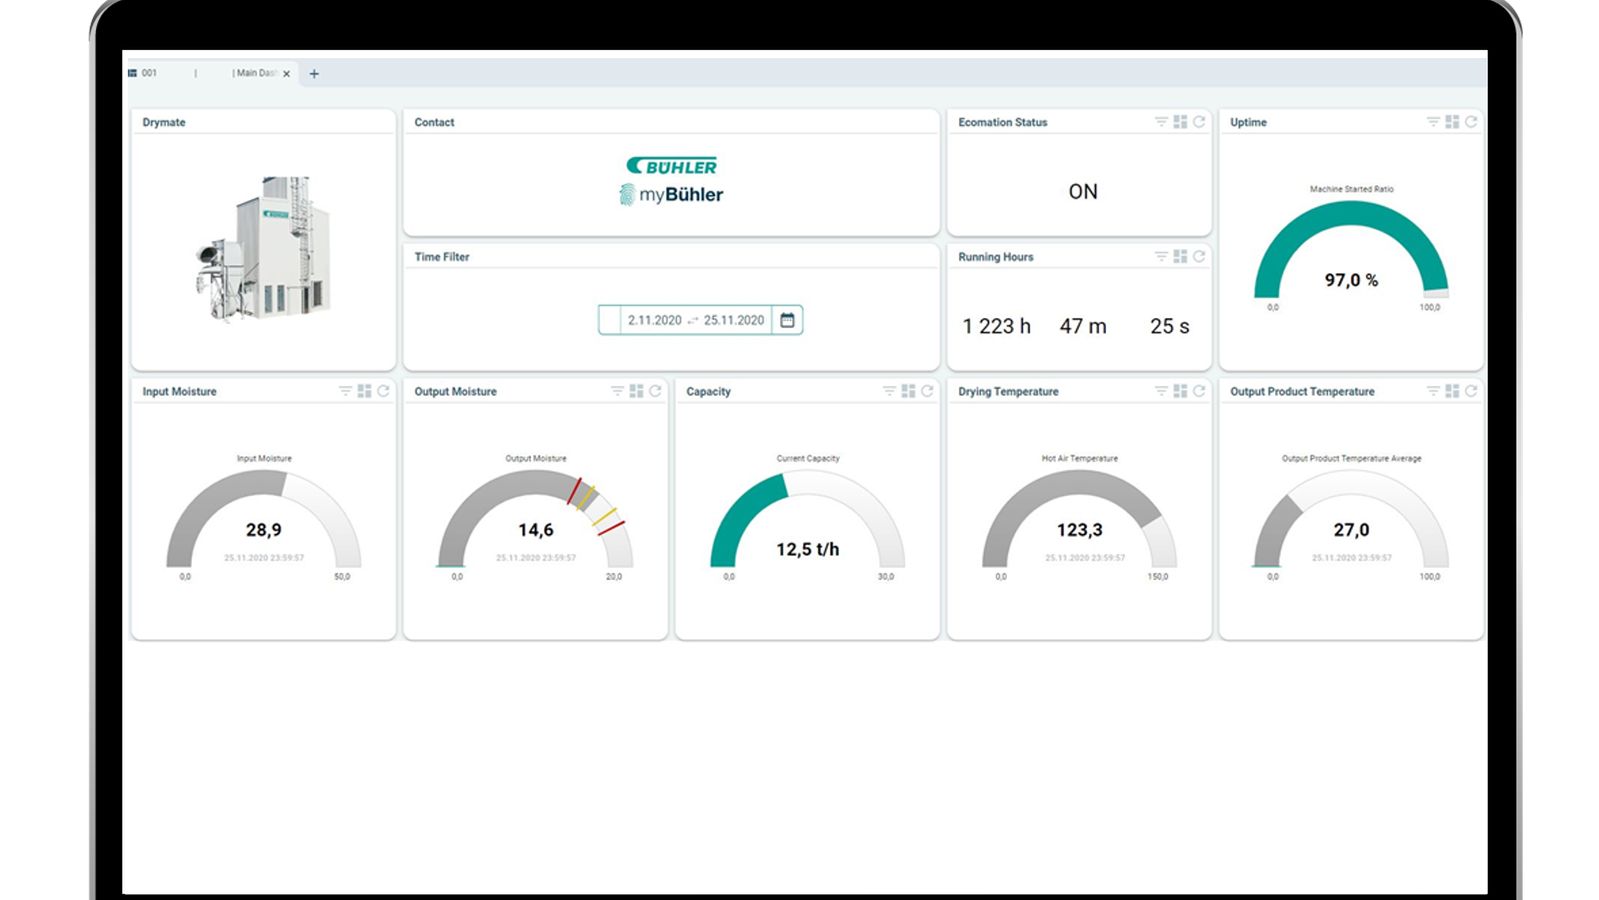Close the Main Dashboard tab

[287, 74]
